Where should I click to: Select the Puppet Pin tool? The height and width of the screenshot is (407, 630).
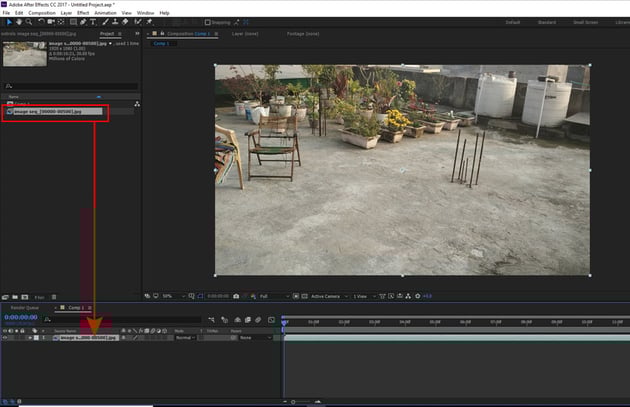pyautogui.click(x=149, y=21)
